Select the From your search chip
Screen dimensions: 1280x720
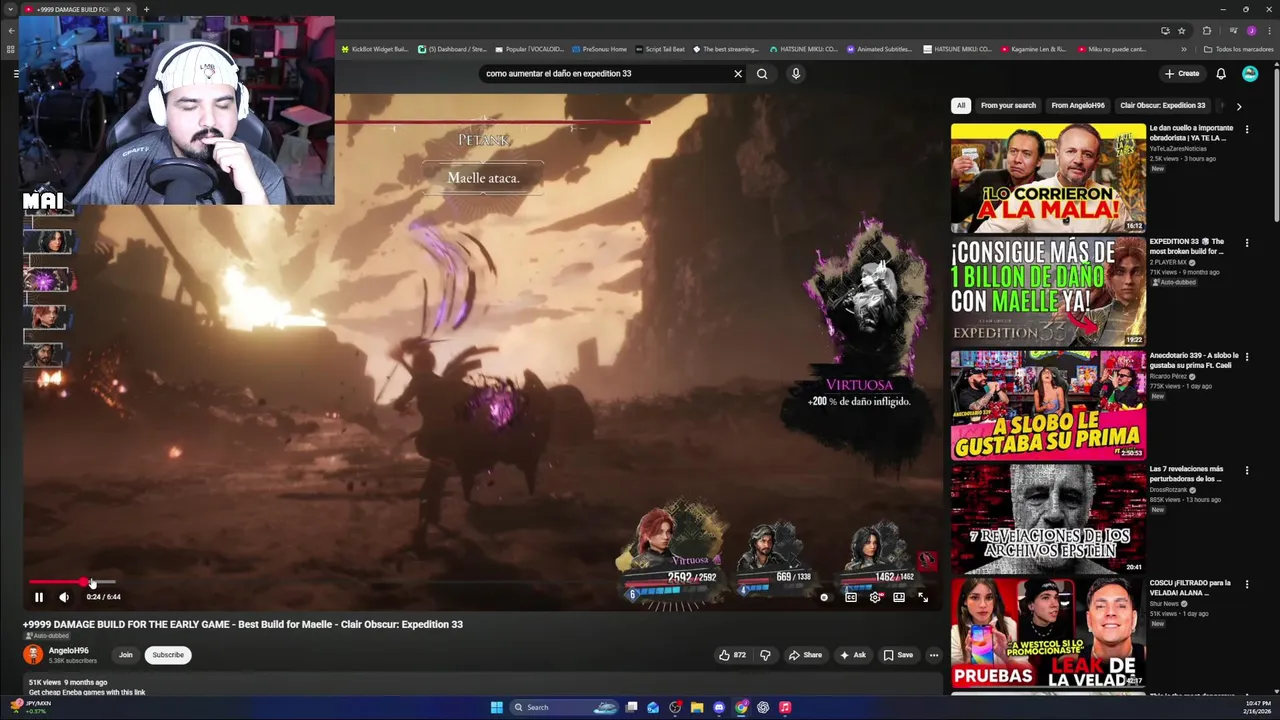(x=1008, y=105)
